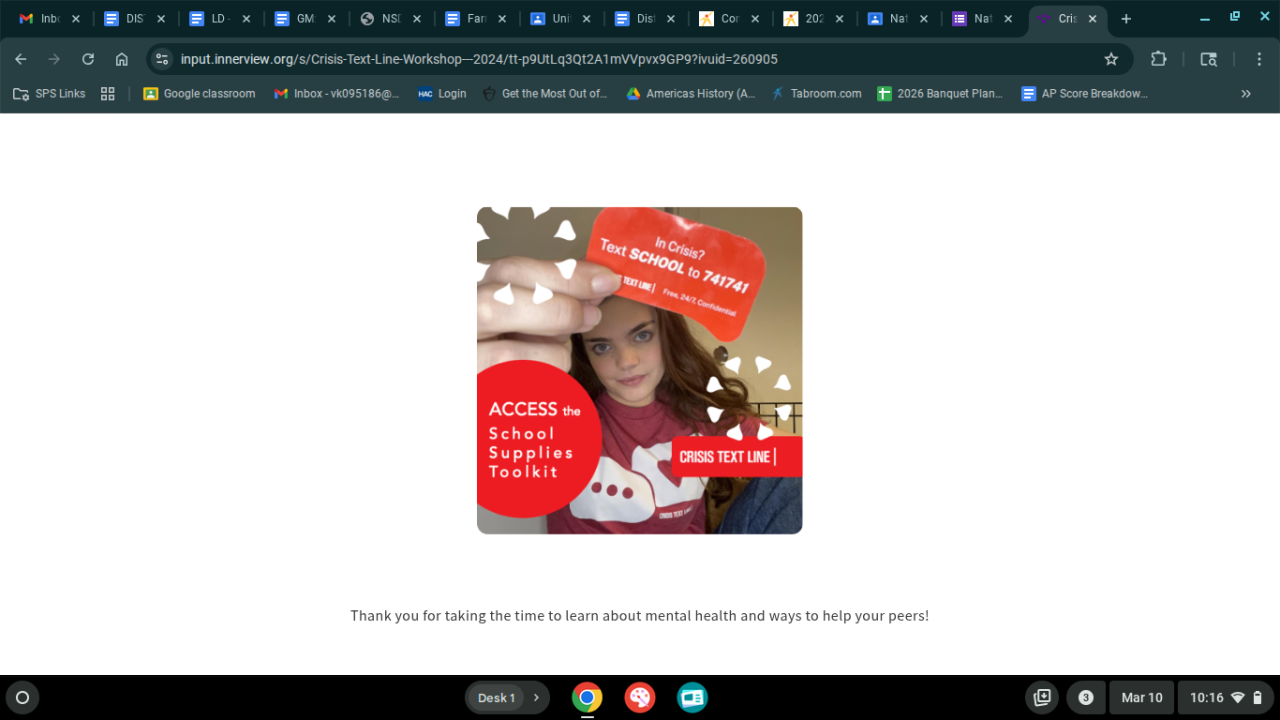Image resolution: width=1280 pixels, height=720 pixels.
Task: Open the status tray showing 10:16
Action: [x=1226, y=698]
